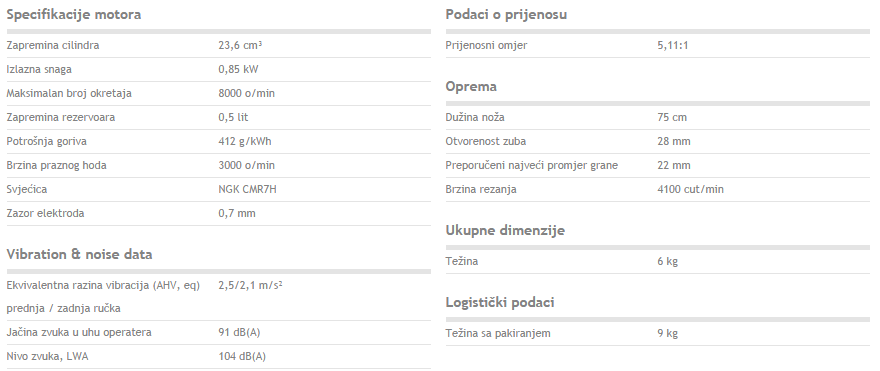Select the Potrošnja goriva value 412 g/kWh
Screen dimensions: 880x371
(245, 141)
